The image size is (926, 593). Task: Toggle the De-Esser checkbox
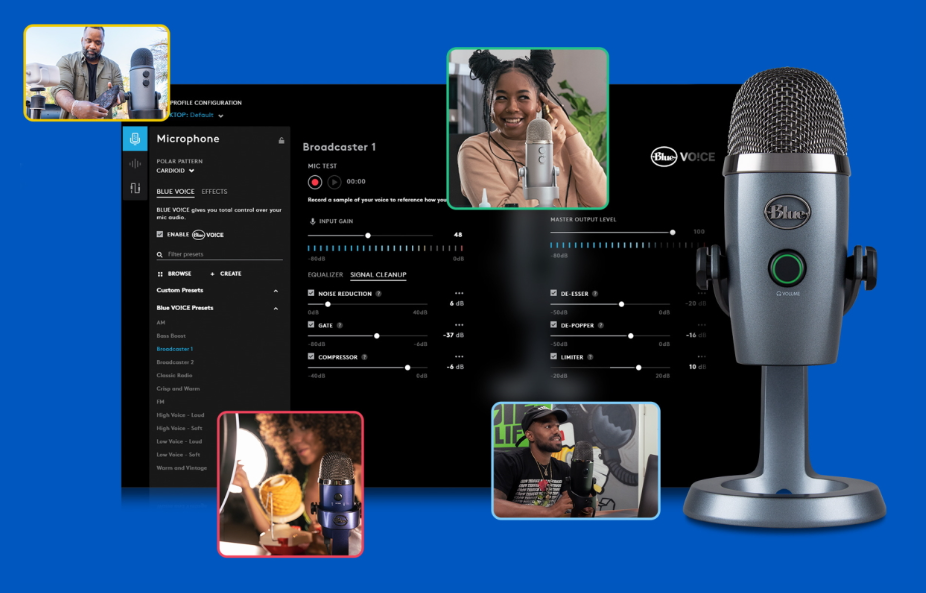click(553, 293)
